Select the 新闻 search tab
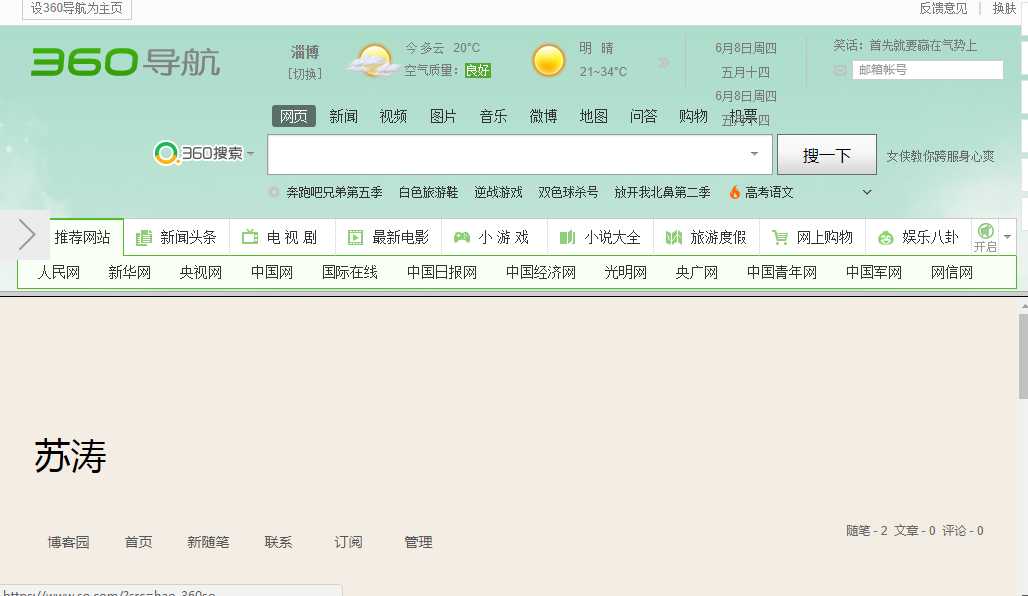Image resolution: width=1028 pixels, height=596 pixels. [344, 116]
